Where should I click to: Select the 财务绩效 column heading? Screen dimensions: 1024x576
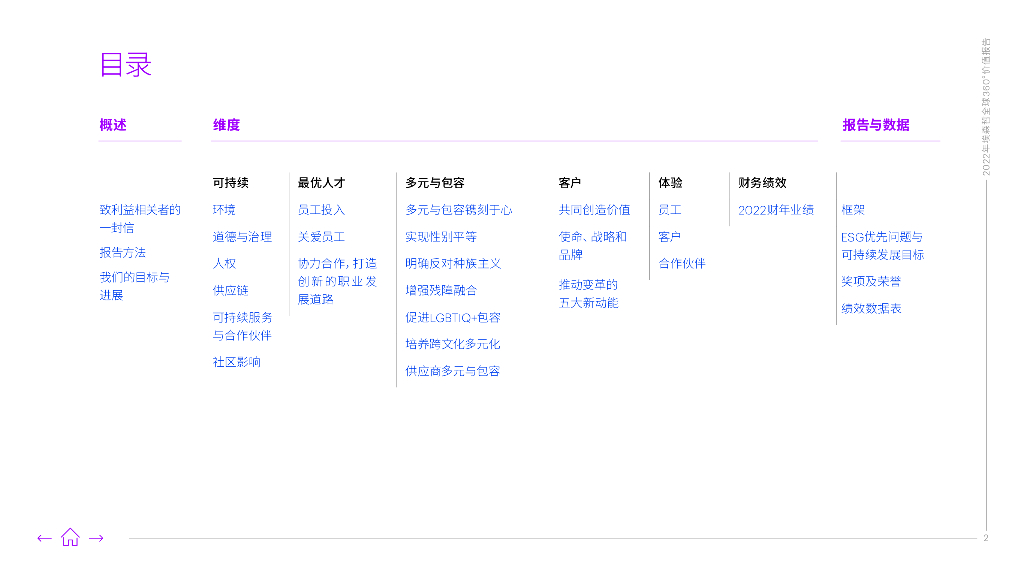point(762,183)
